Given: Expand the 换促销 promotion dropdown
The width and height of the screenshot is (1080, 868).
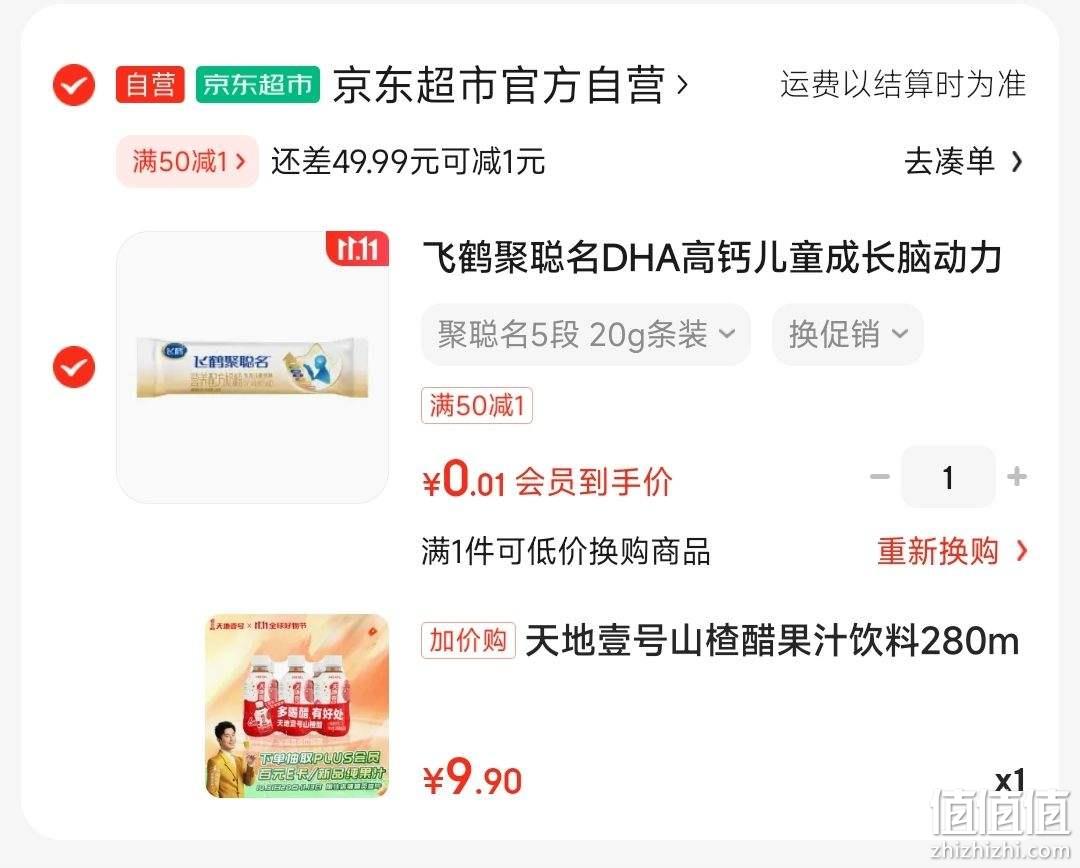Looking at the screenshot, I should tap(848, 335).
